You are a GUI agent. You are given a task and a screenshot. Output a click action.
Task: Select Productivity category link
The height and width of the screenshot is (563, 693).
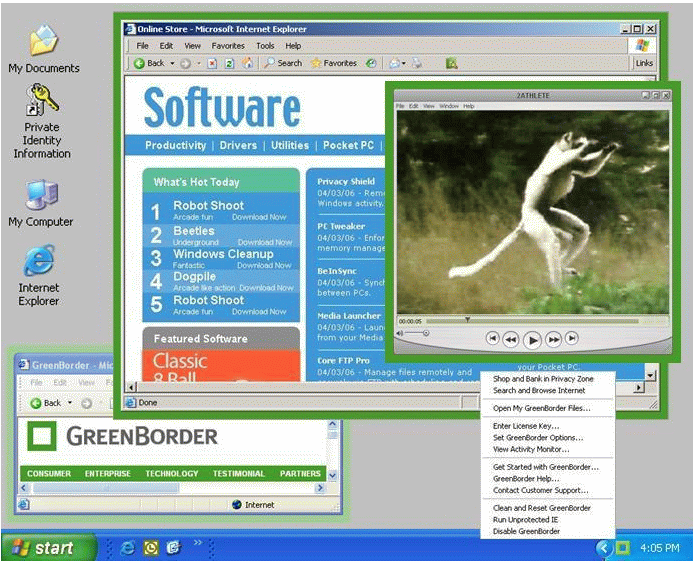click(175, 145)
